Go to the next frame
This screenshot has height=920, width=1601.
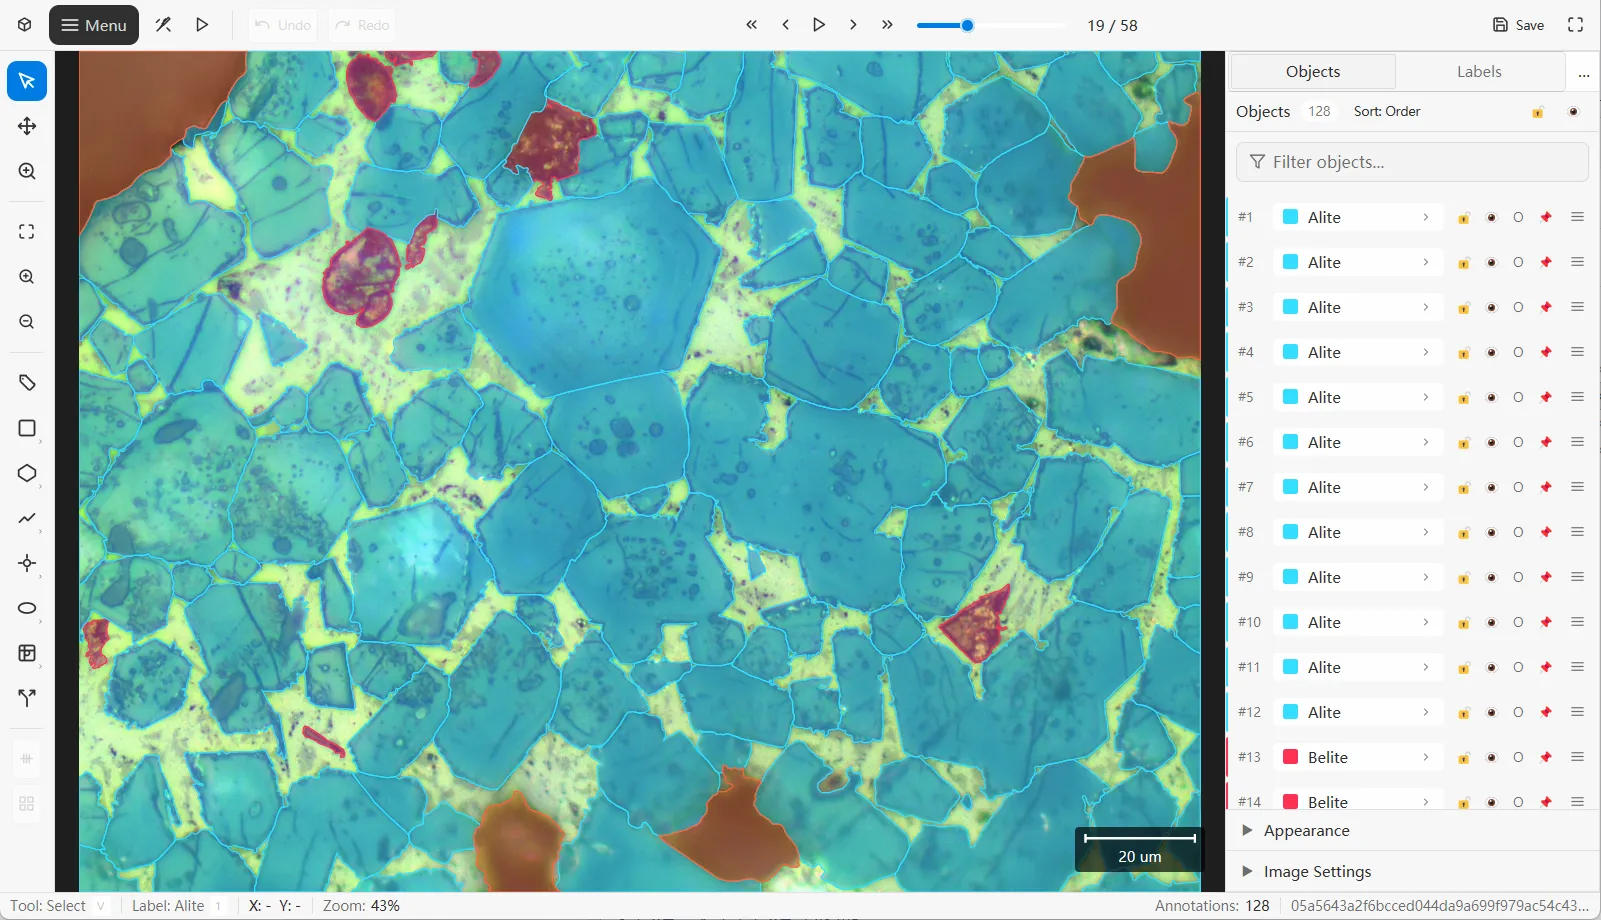[853, 25]
